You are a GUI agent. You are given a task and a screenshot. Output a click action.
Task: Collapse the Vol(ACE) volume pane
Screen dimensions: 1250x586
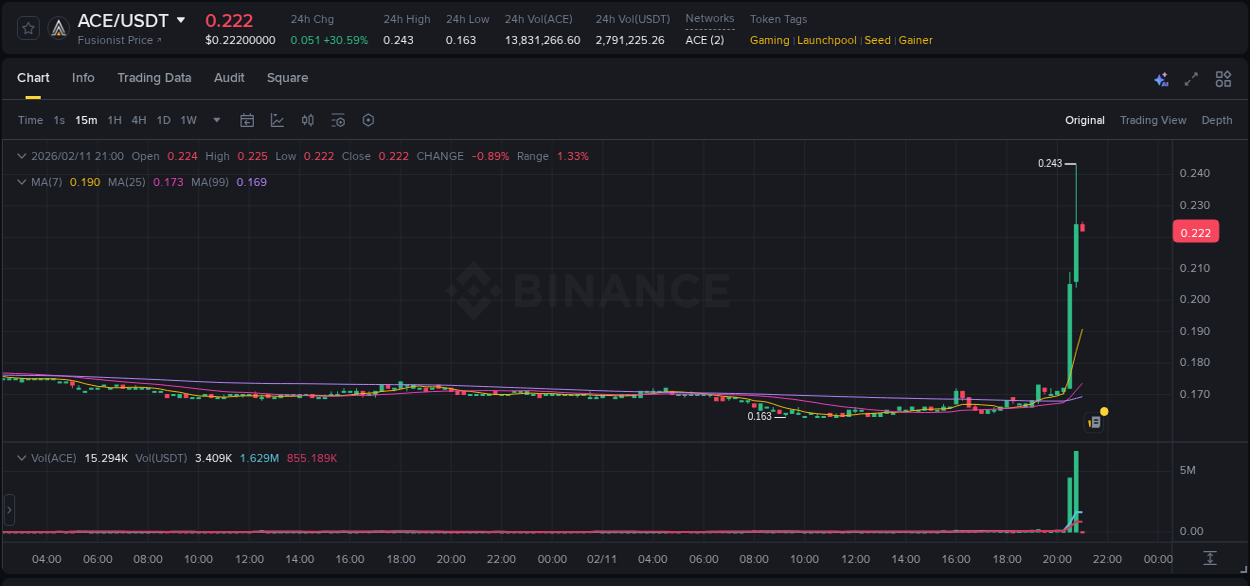20,457
